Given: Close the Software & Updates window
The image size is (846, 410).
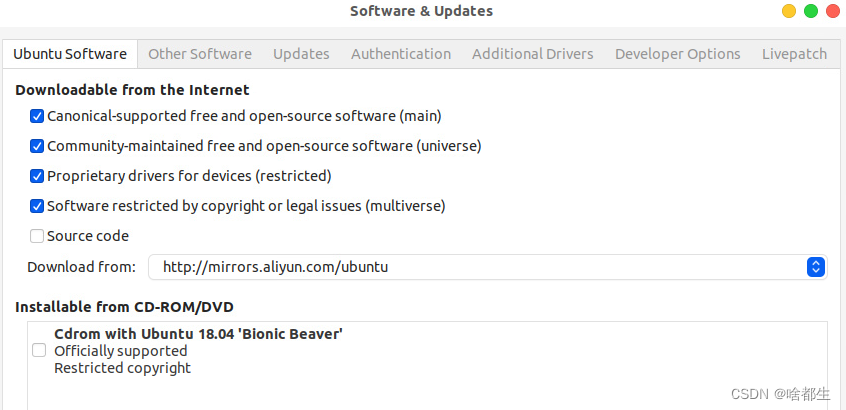Looking at the screenshot, I should tap(833, 11).
